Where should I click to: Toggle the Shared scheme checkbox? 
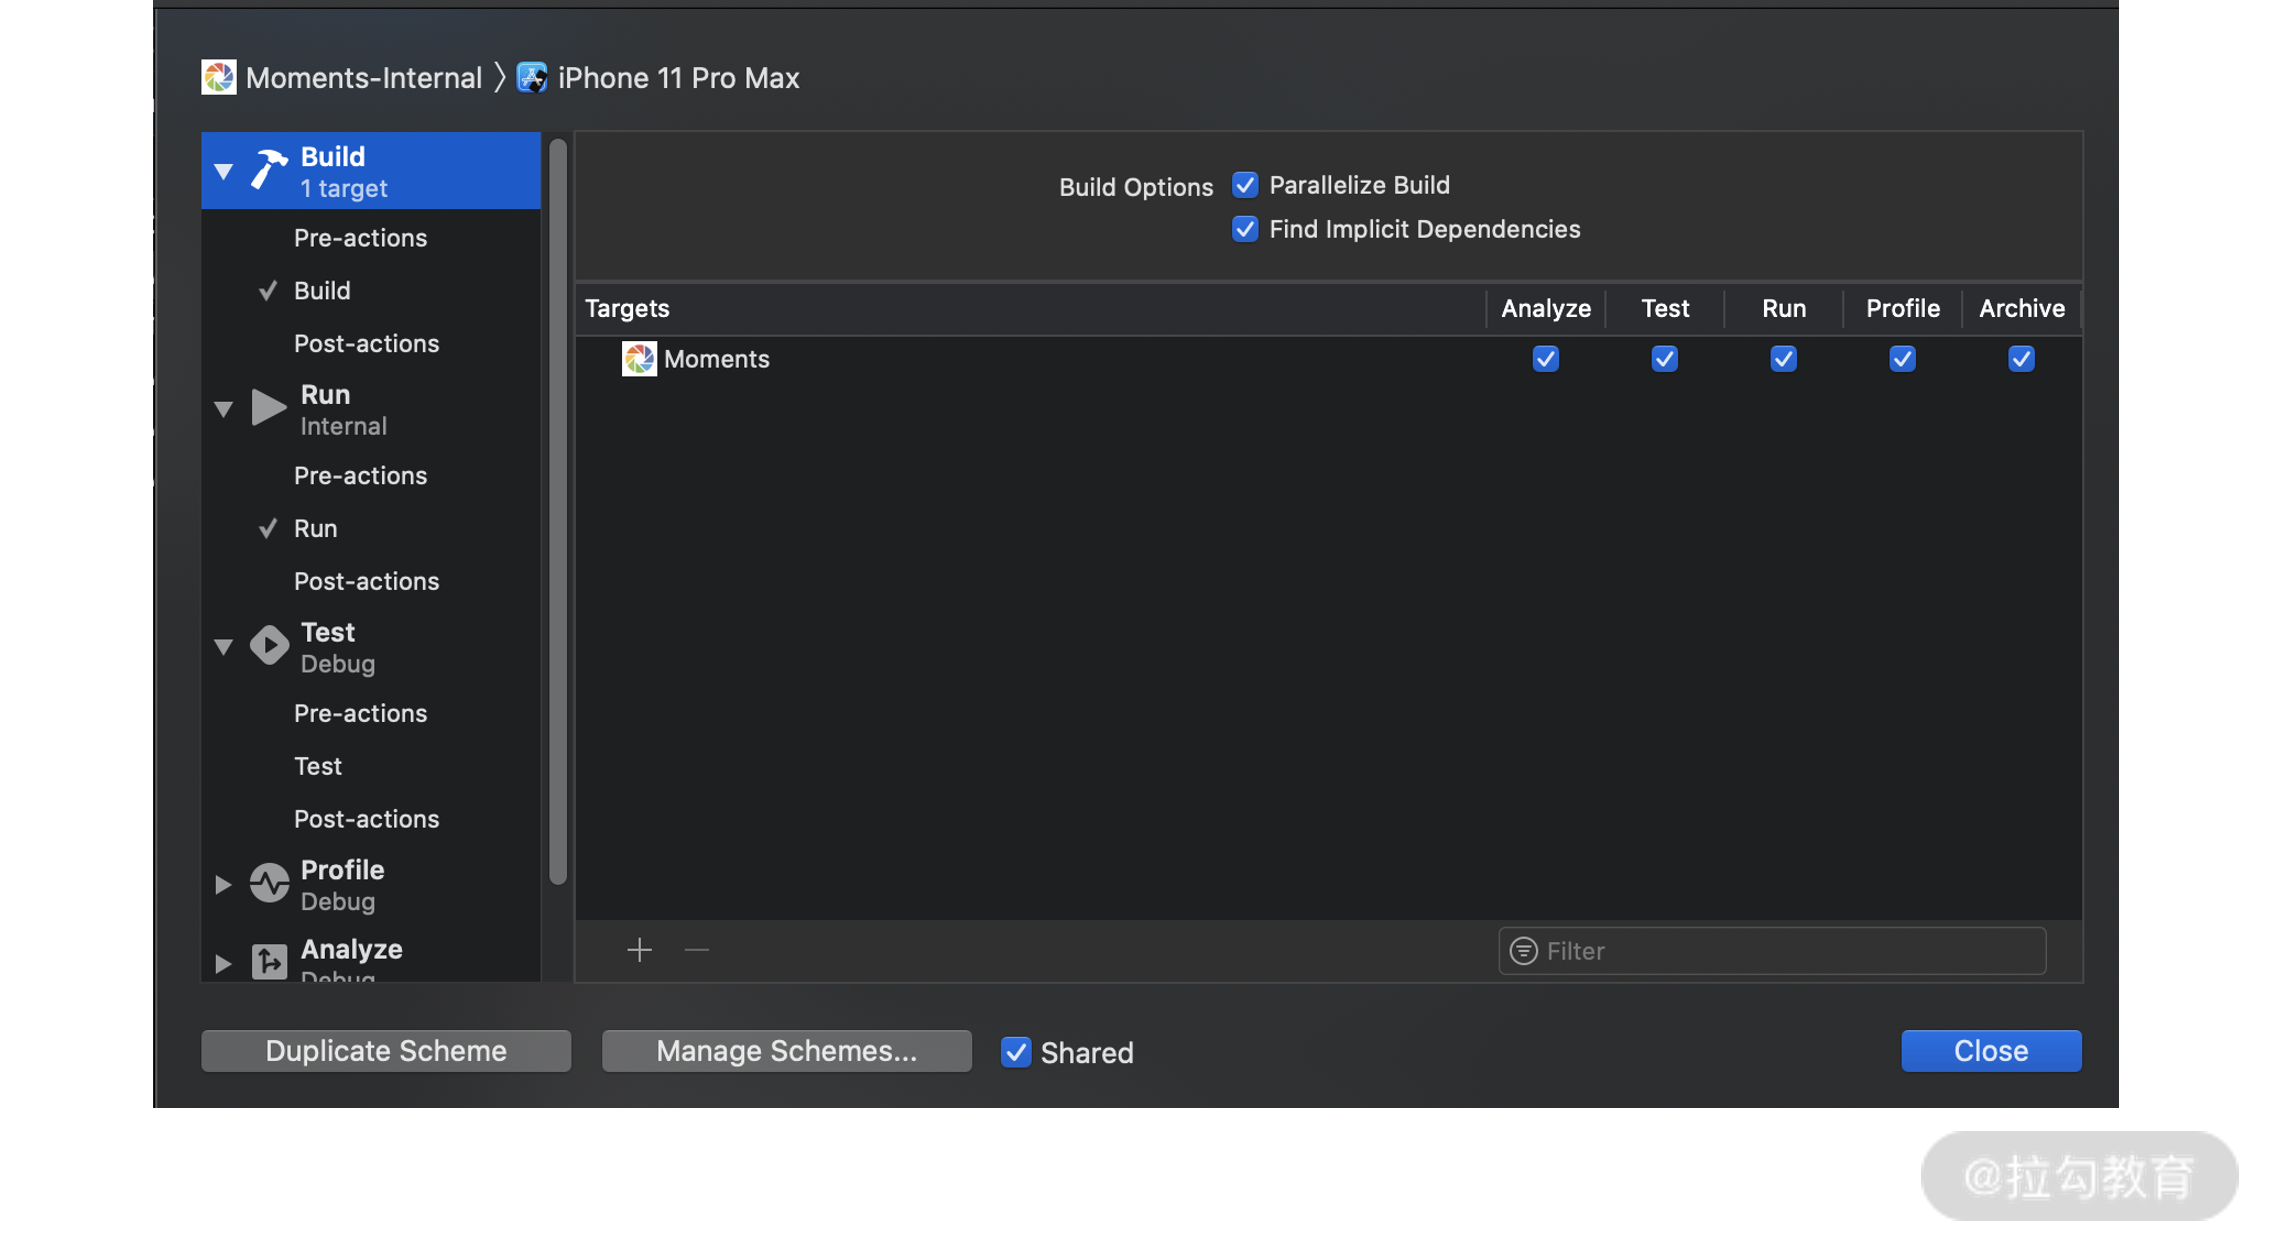[1015, 1052]
